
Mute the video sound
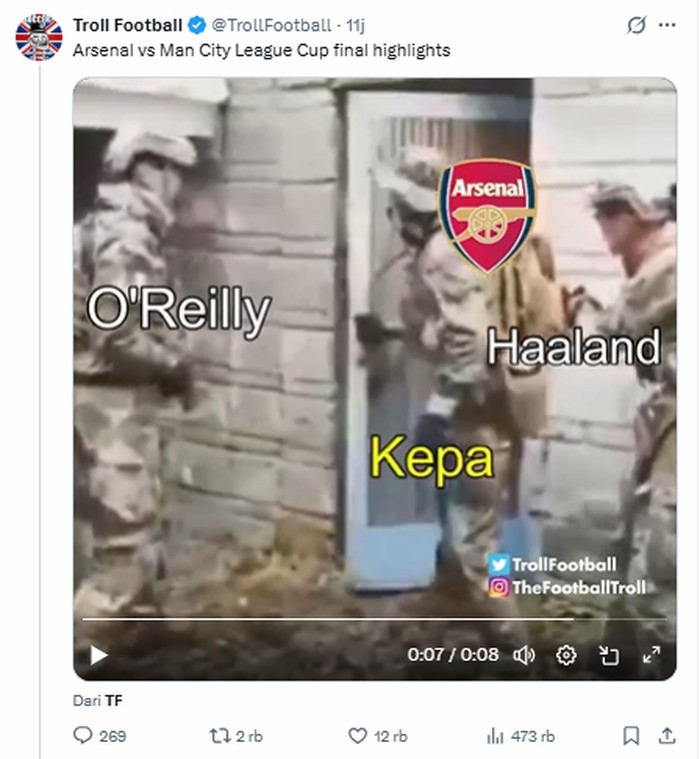pos(524,655)
